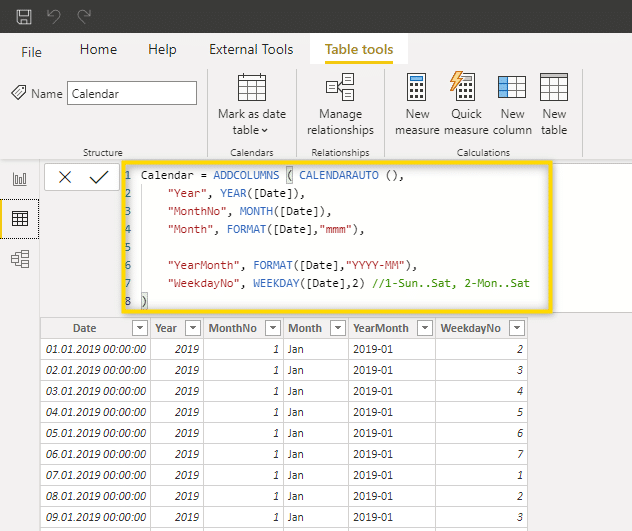Create a Quick measure
Screen dimensions: 632x531
[x=466, y=105]
